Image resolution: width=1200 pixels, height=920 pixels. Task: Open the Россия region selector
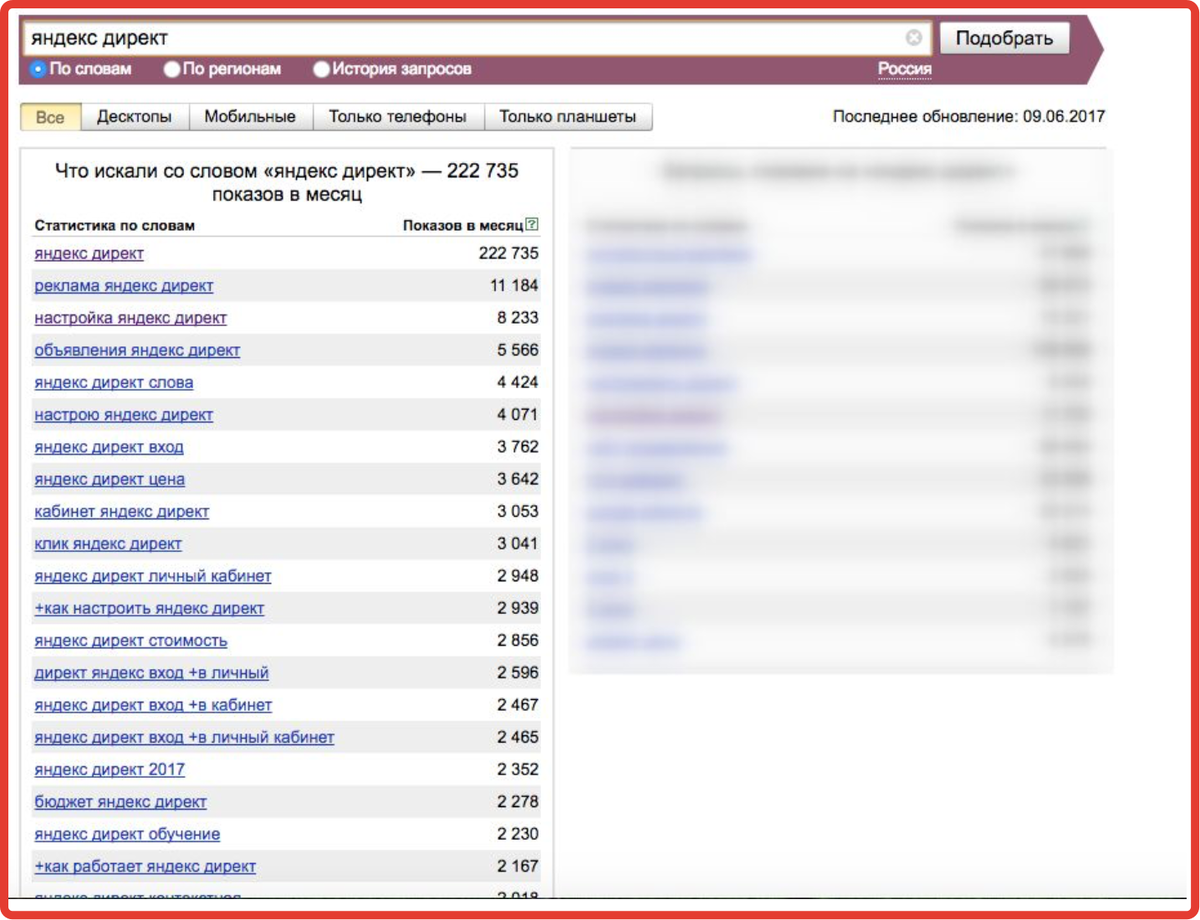[x=905, y=69]
